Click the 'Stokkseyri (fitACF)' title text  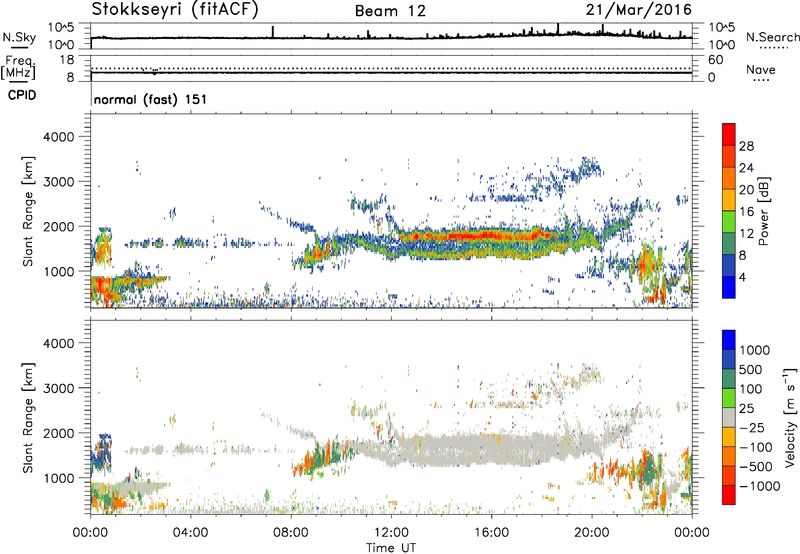coord(175,9)
